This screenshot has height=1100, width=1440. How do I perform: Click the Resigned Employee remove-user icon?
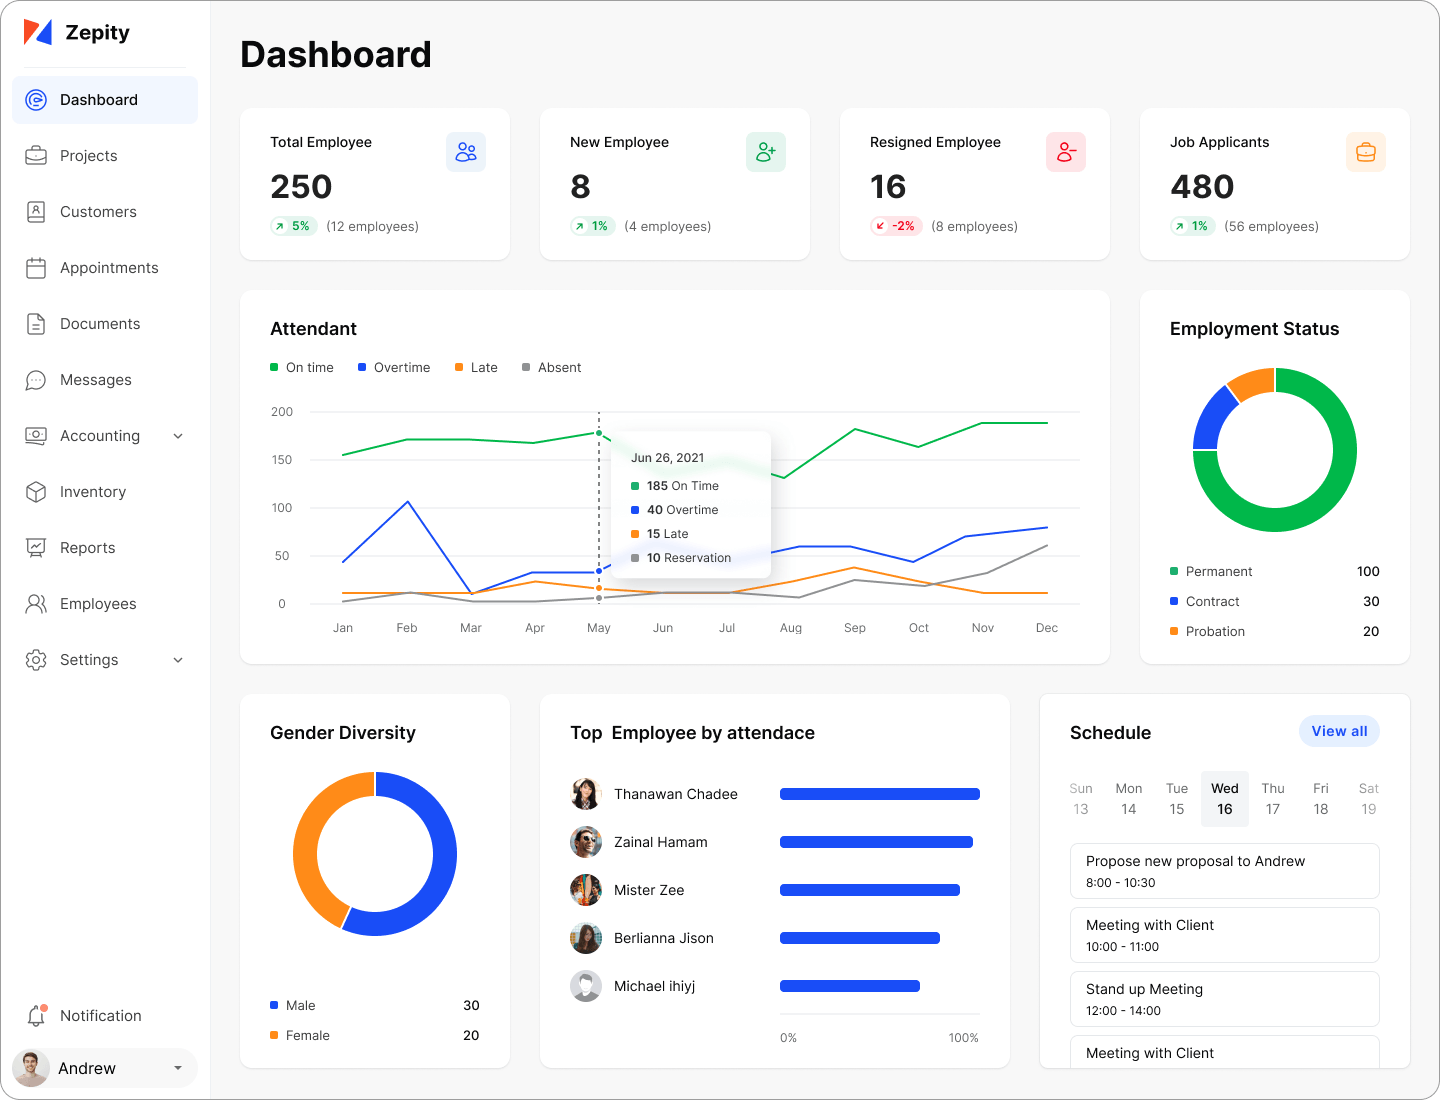point(1065,152)
